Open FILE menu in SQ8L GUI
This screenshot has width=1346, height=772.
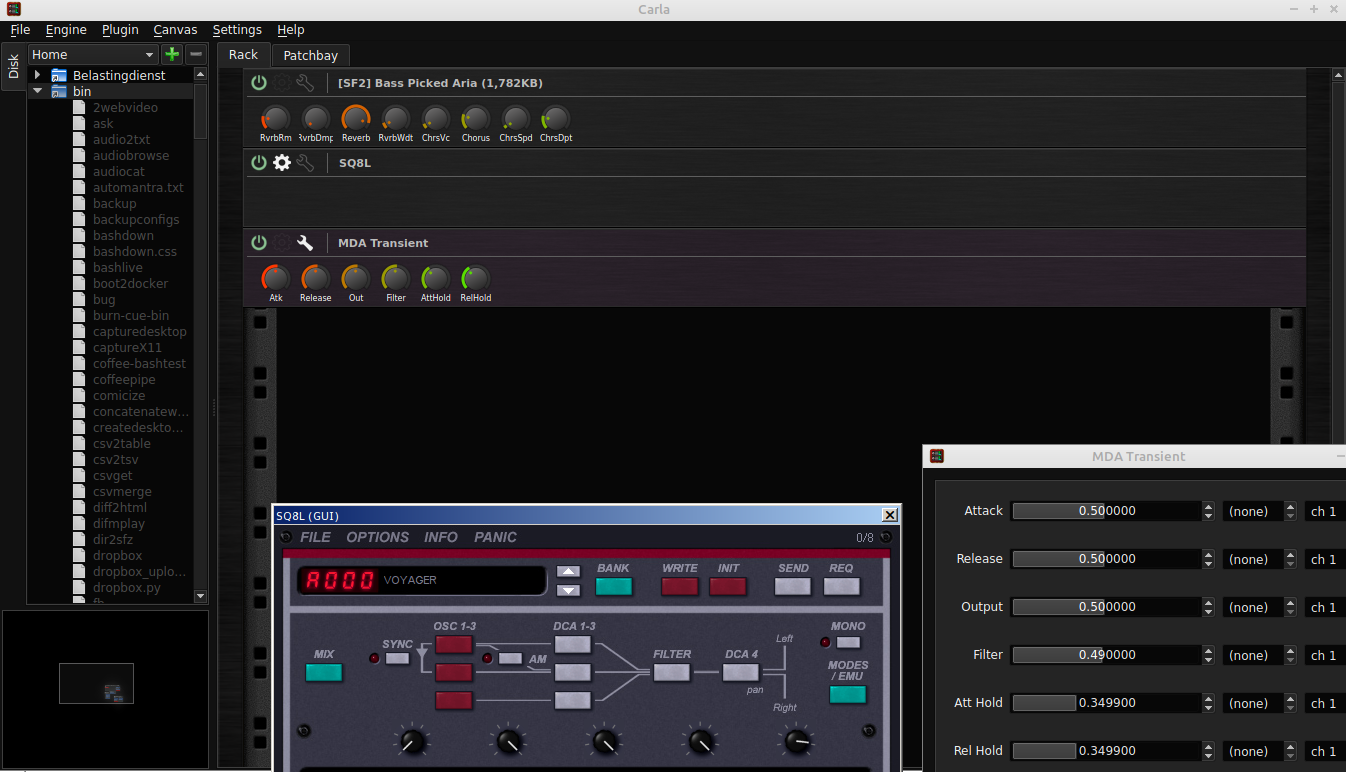pyautogui.click(x=315, y=537)
